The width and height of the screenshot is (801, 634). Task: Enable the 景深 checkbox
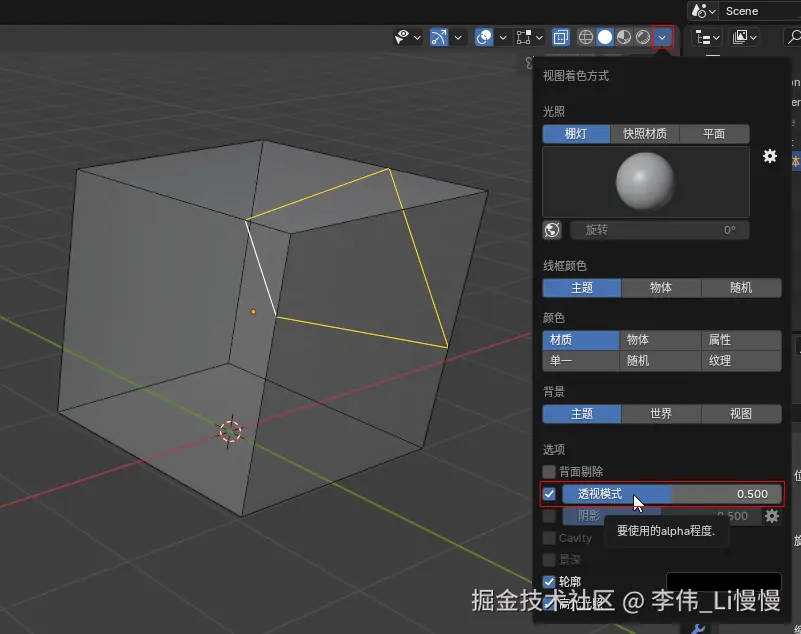549,560
